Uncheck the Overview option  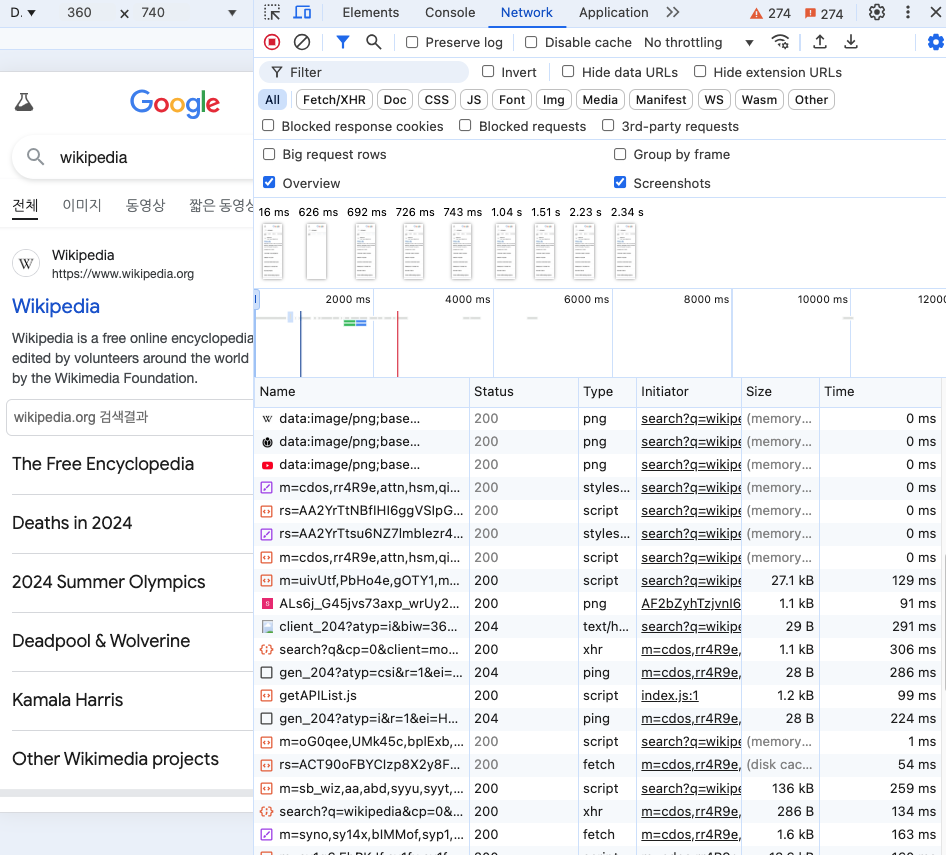(x=269, y=182)
